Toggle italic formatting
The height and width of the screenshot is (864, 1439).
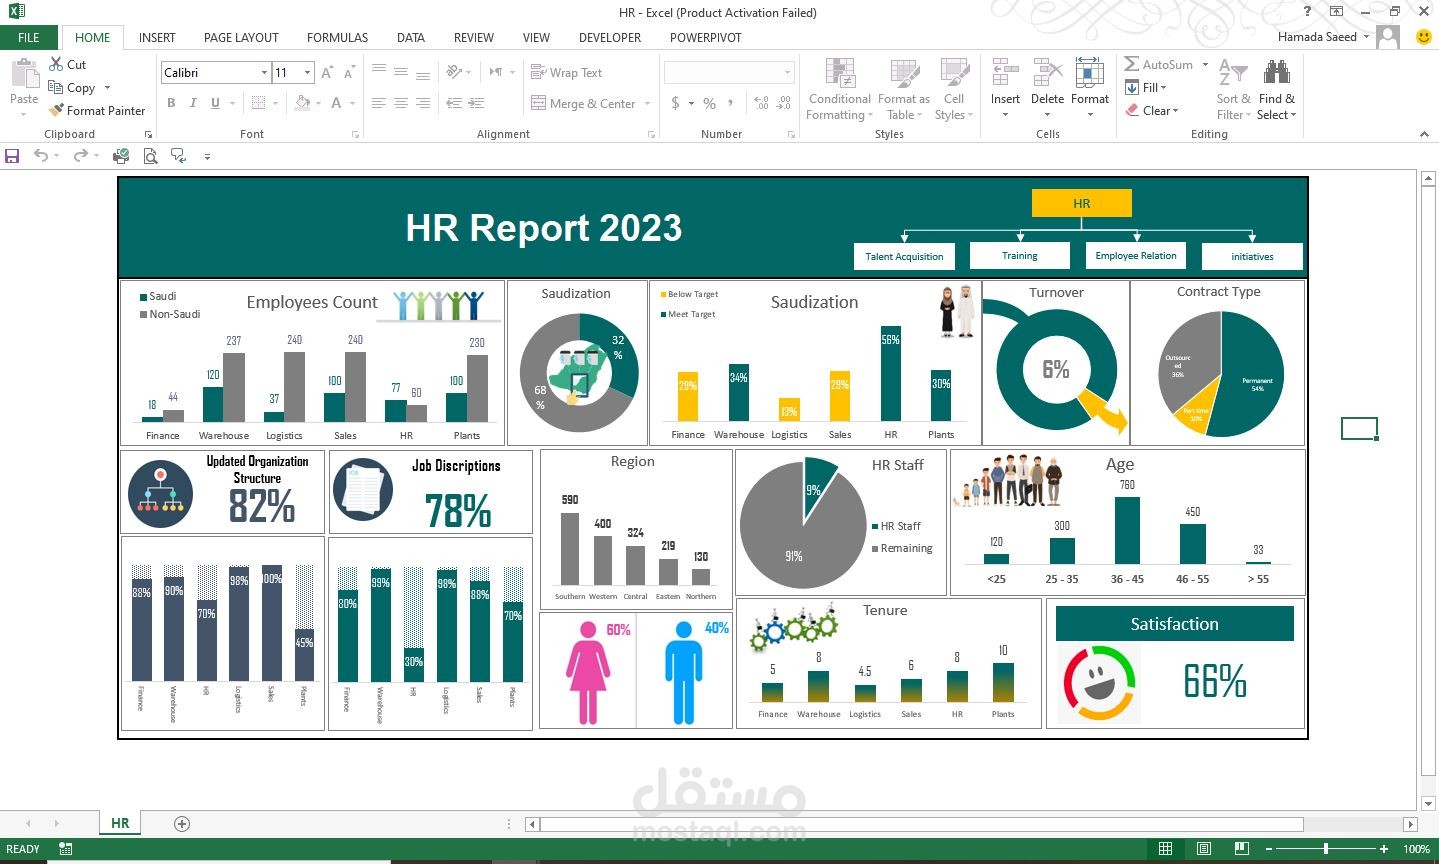[192, 102]
